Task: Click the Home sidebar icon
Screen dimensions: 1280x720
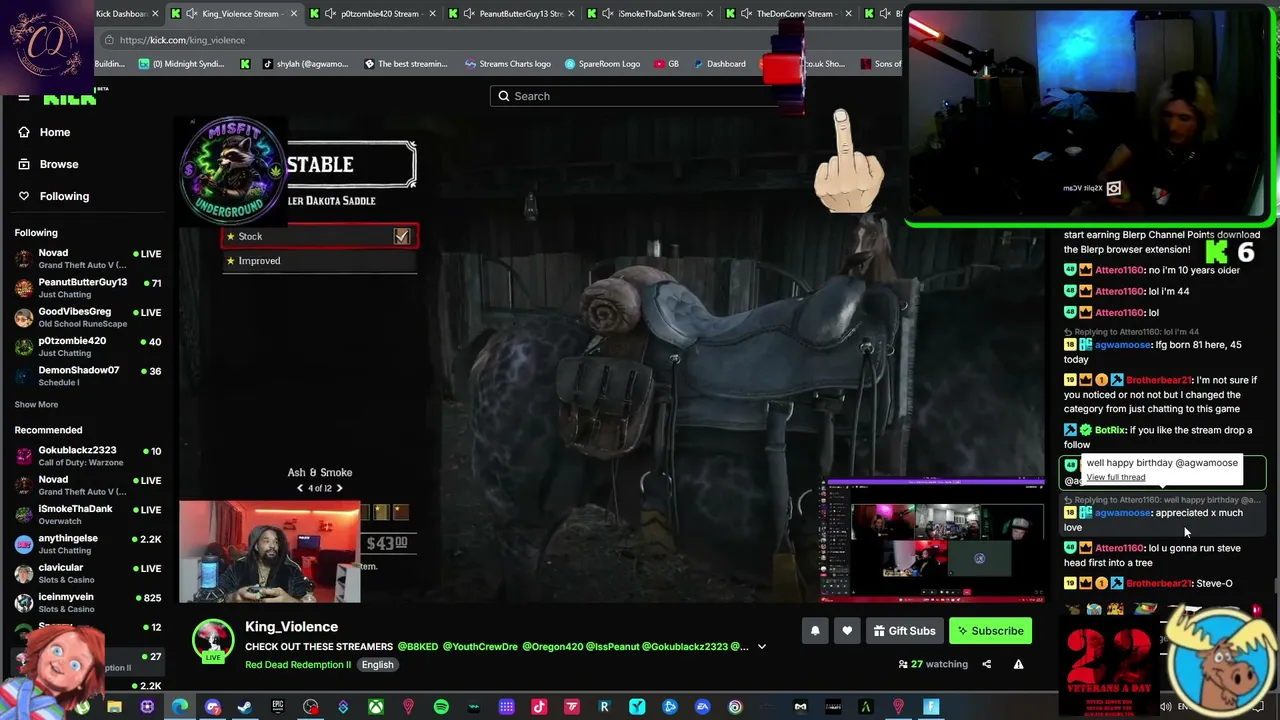Action: 24,132
